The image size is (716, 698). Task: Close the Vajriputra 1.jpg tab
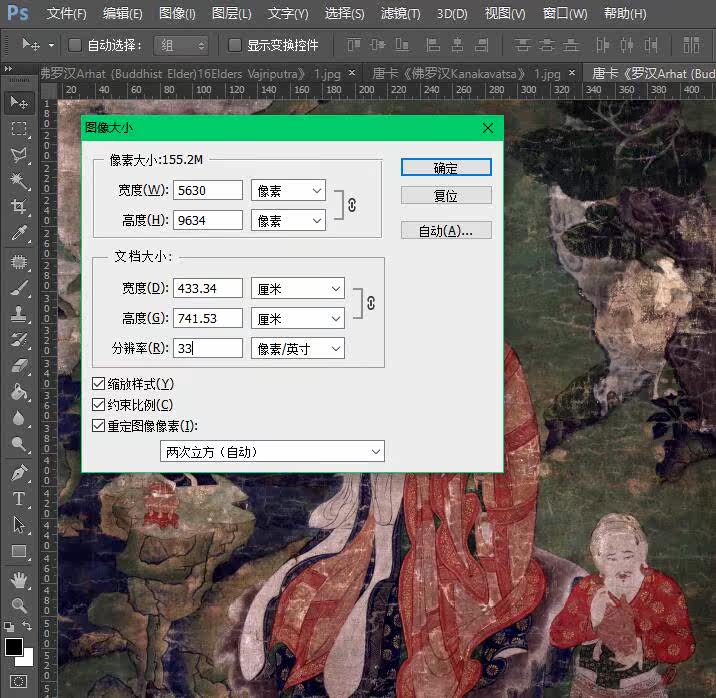(352, 73)
